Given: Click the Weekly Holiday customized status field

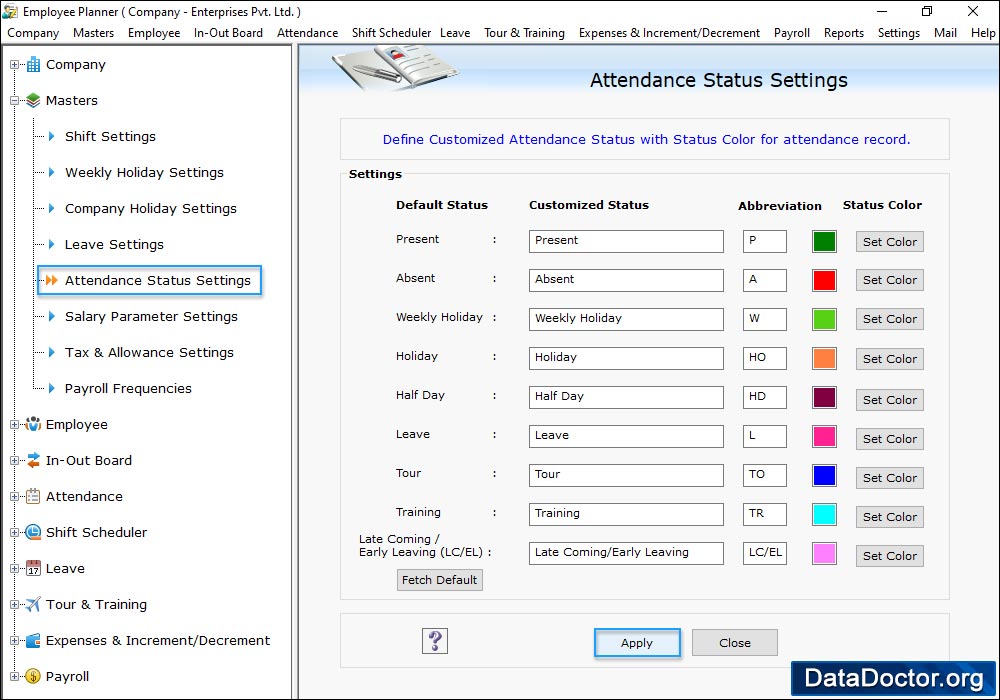Looking at the screenshot, I should tap(626, 319).
